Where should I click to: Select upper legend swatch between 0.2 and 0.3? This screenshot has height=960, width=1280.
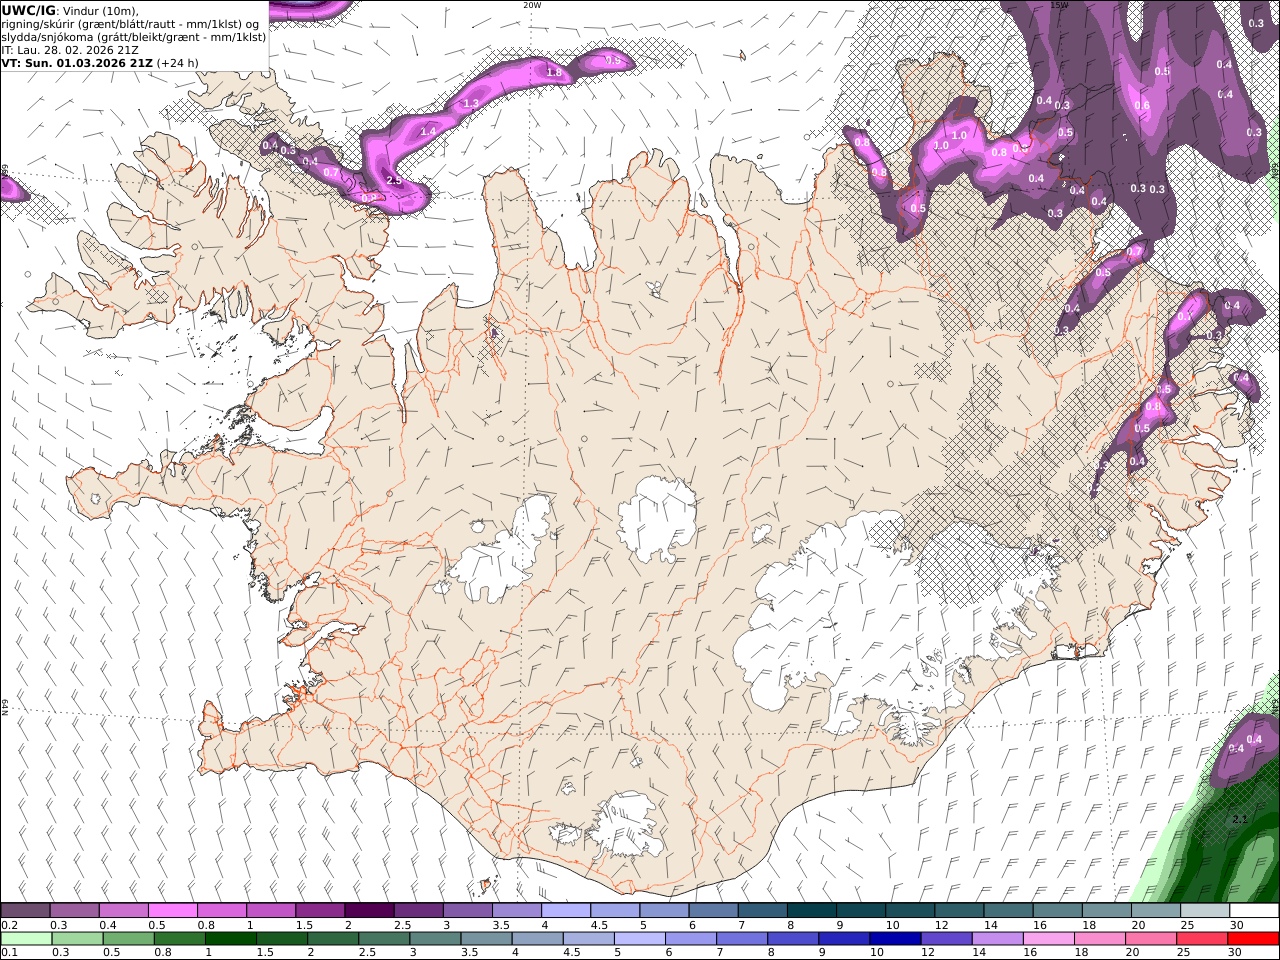click(25, 911)
